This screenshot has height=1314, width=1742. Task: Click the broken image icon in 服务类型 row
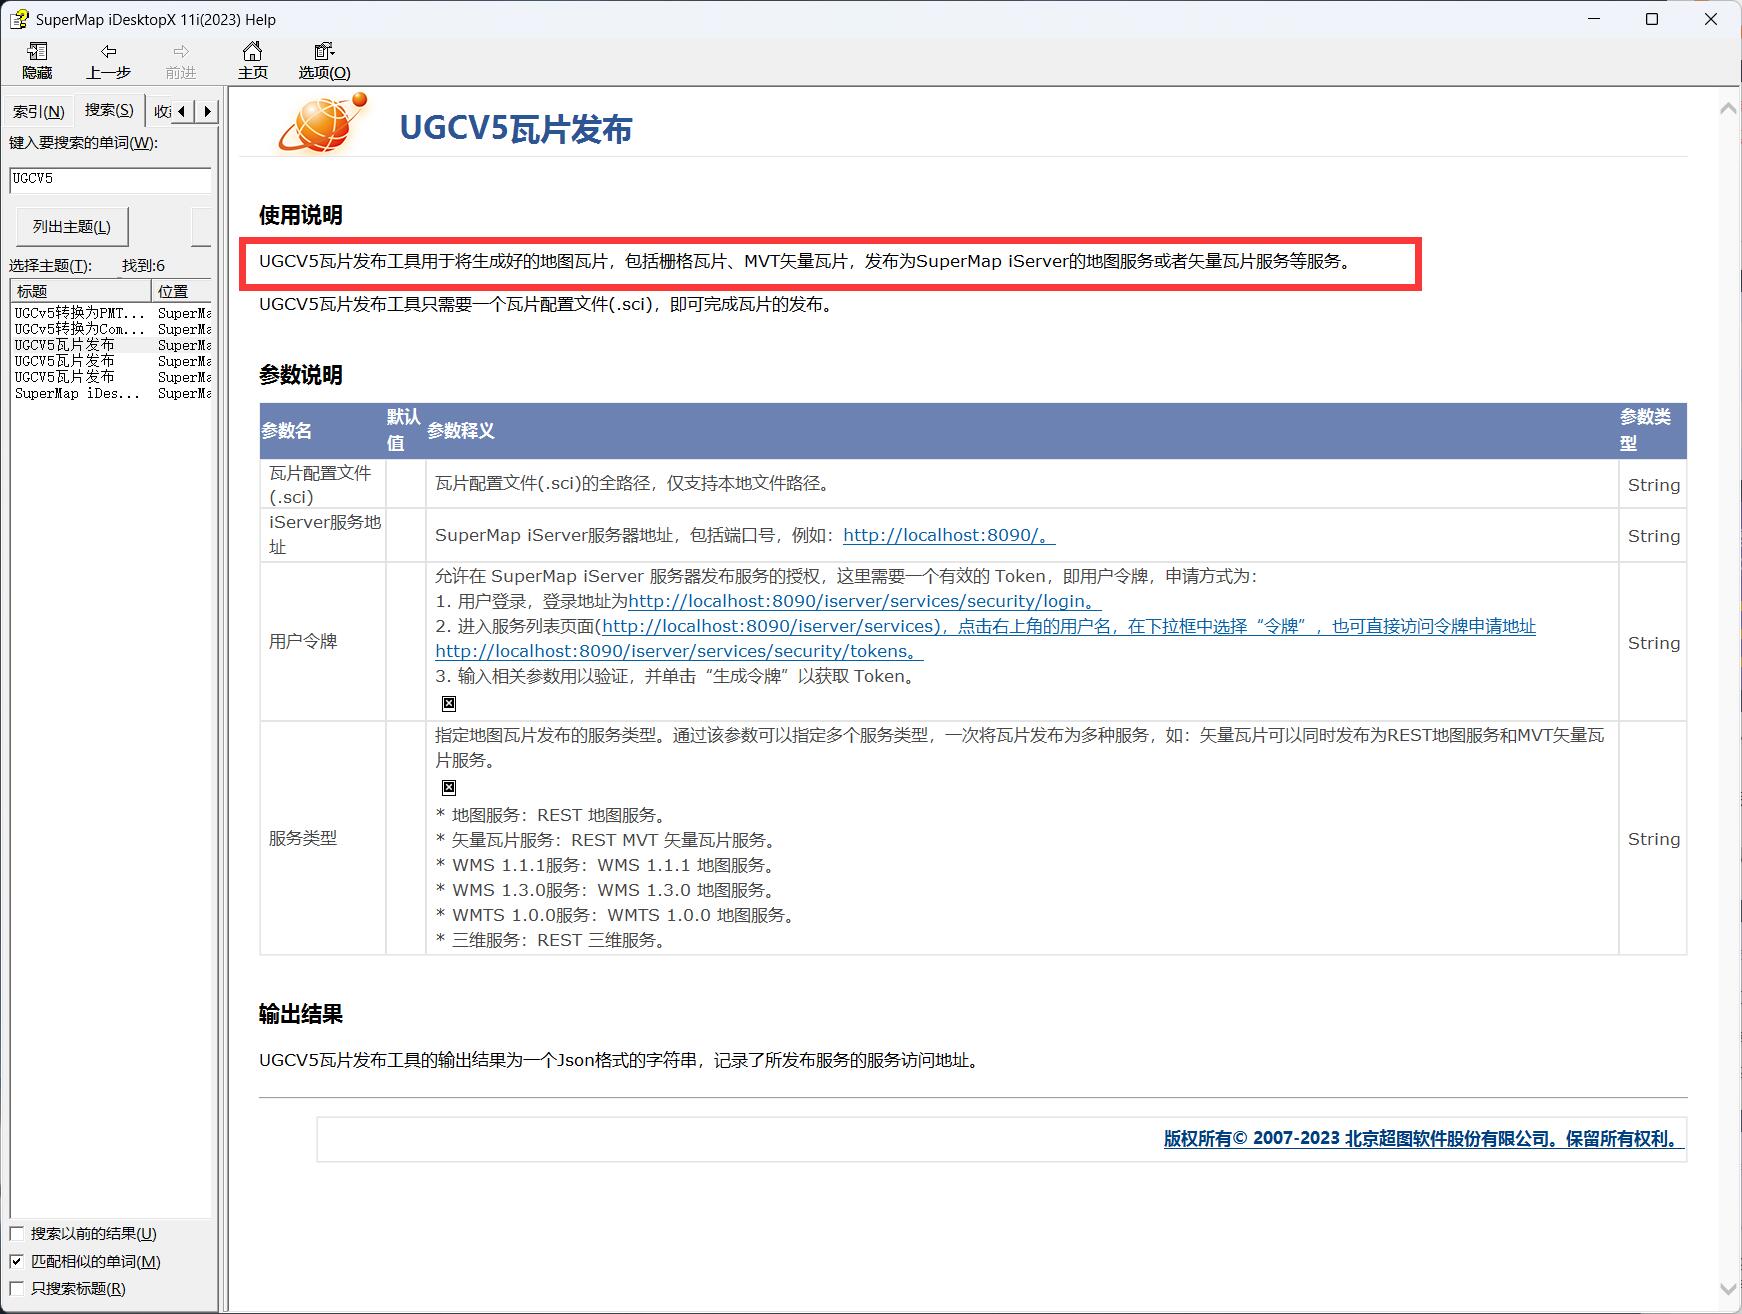[x=449, y=788]
